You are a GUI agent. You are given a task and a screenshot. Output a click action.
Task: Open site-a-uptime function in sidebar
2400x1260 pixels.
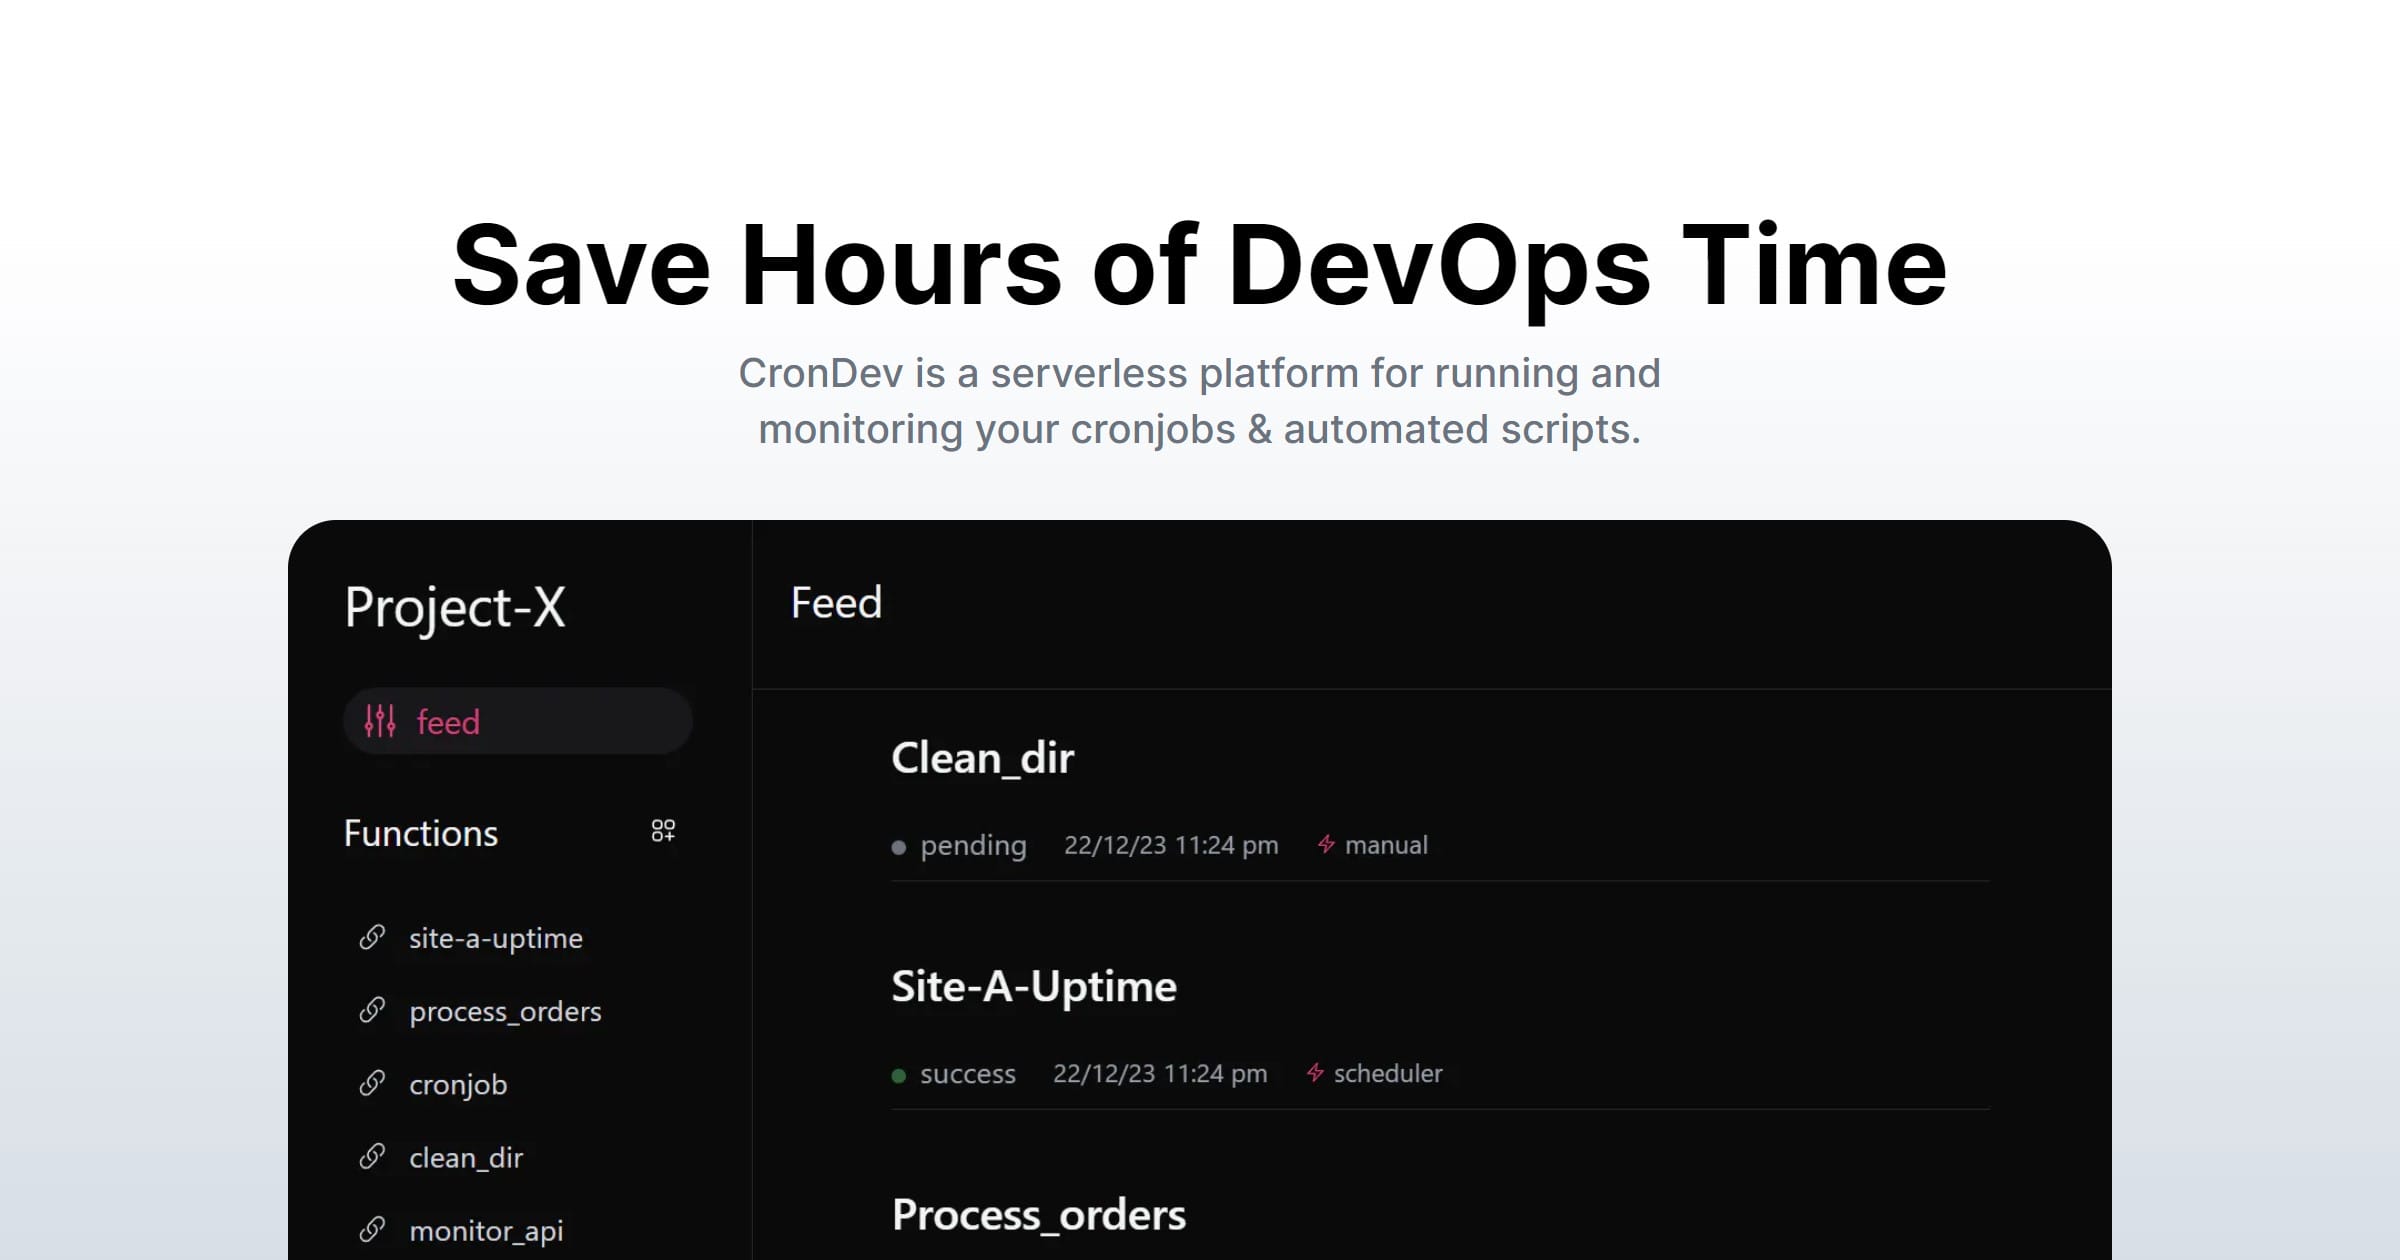[x=495, y=938]
